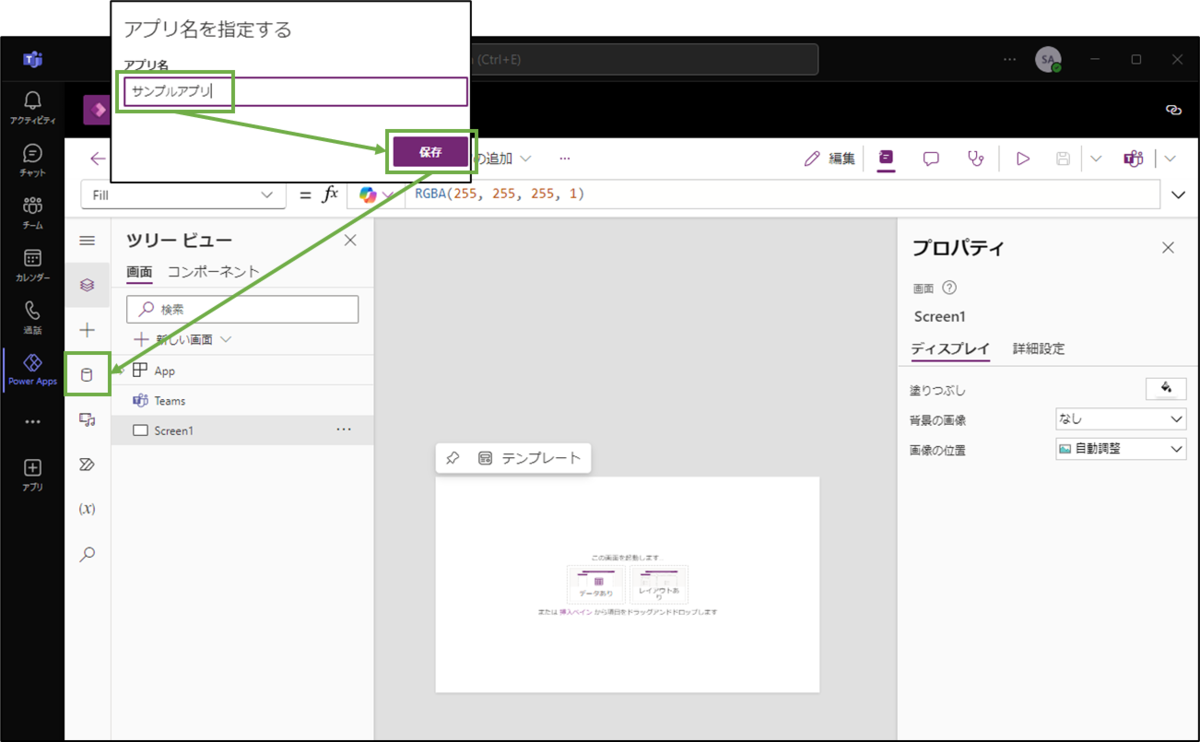
Task: Go back with the left arrow
Action: click(x=97, y=158)
